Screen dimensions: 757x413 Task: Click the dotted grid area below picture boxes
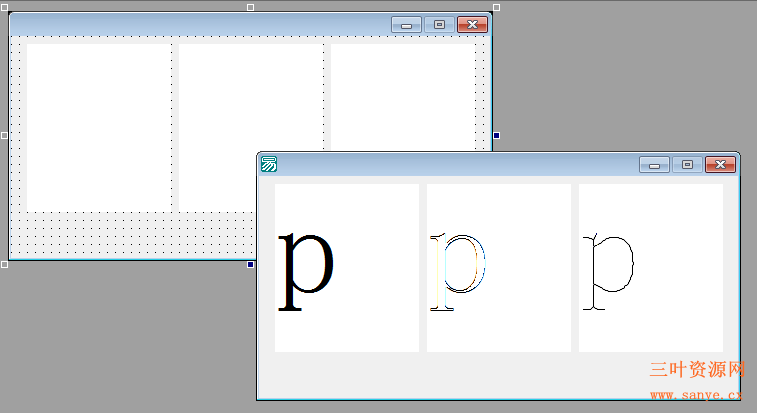130,233
